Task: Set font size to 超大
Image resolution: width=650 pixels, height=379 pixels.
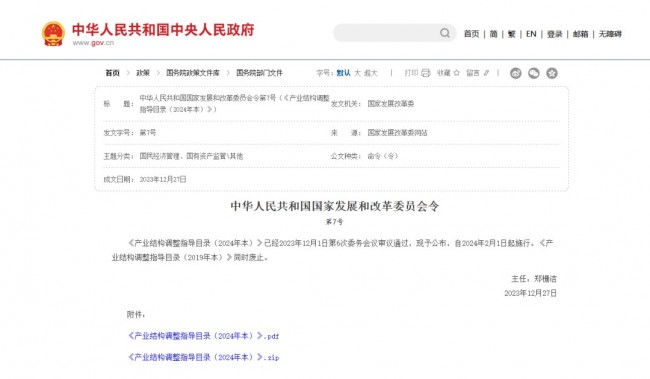Action: pyautogui.click(x=371, y=73)
